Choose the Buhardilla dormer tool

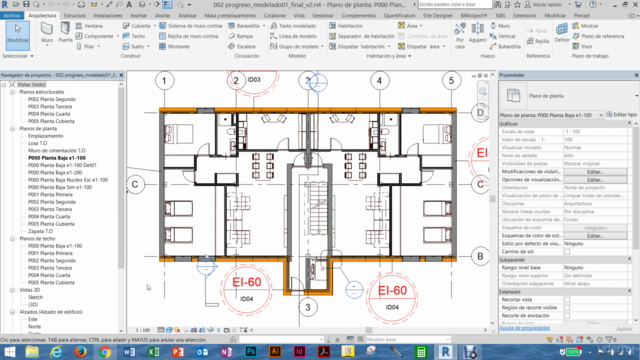(505, 47)
